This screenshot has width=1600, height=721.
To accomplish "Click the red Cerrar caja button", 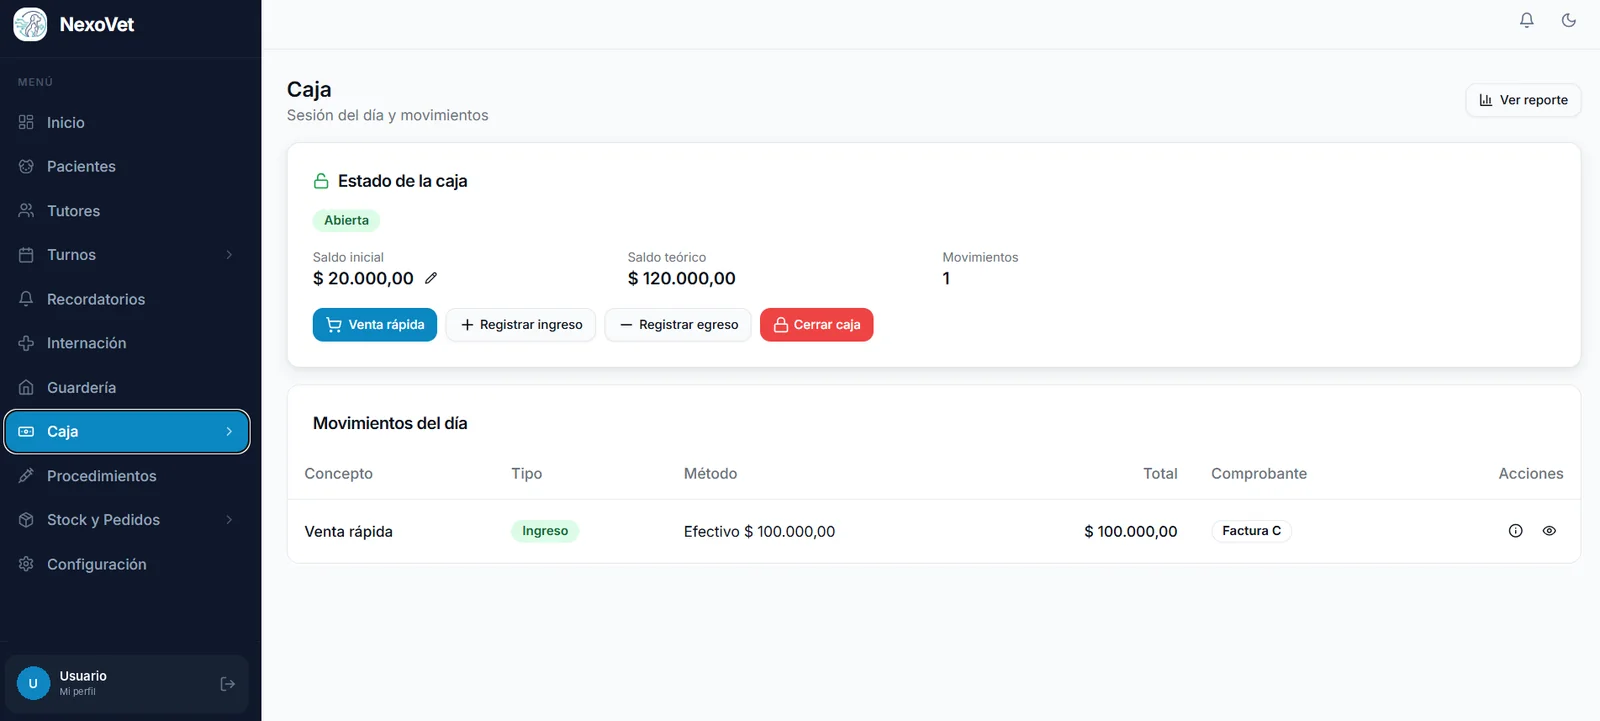I will click(817, 325).
